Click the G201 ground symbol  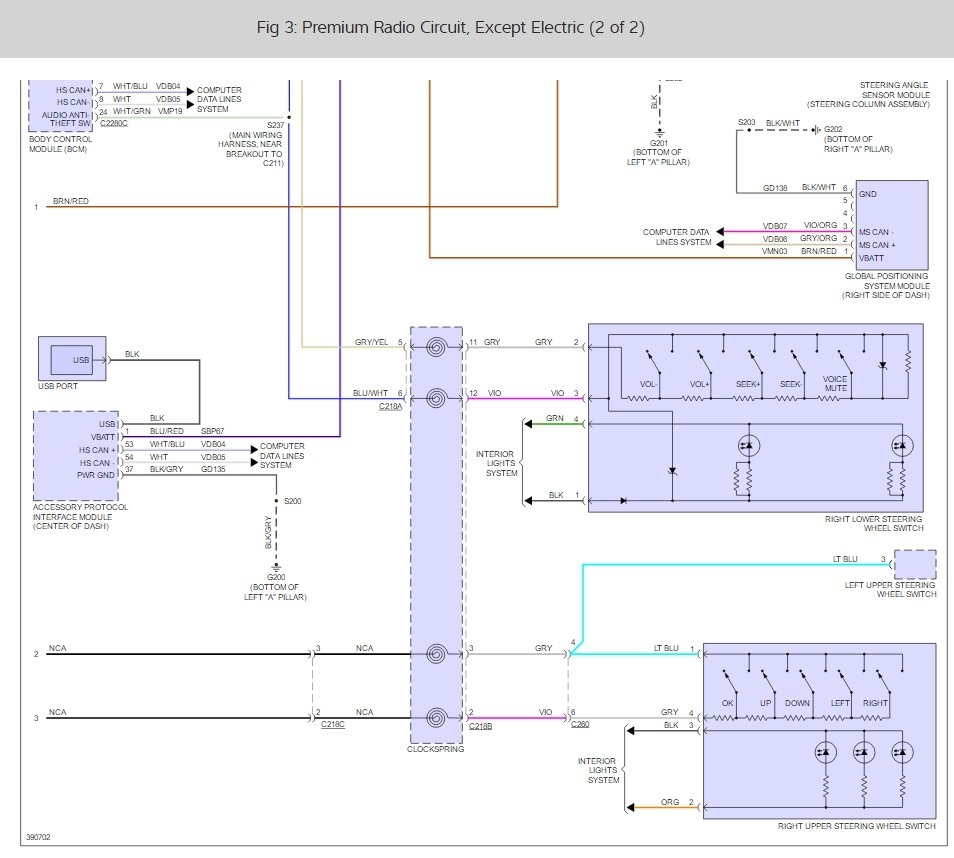[x=658, y=131]
